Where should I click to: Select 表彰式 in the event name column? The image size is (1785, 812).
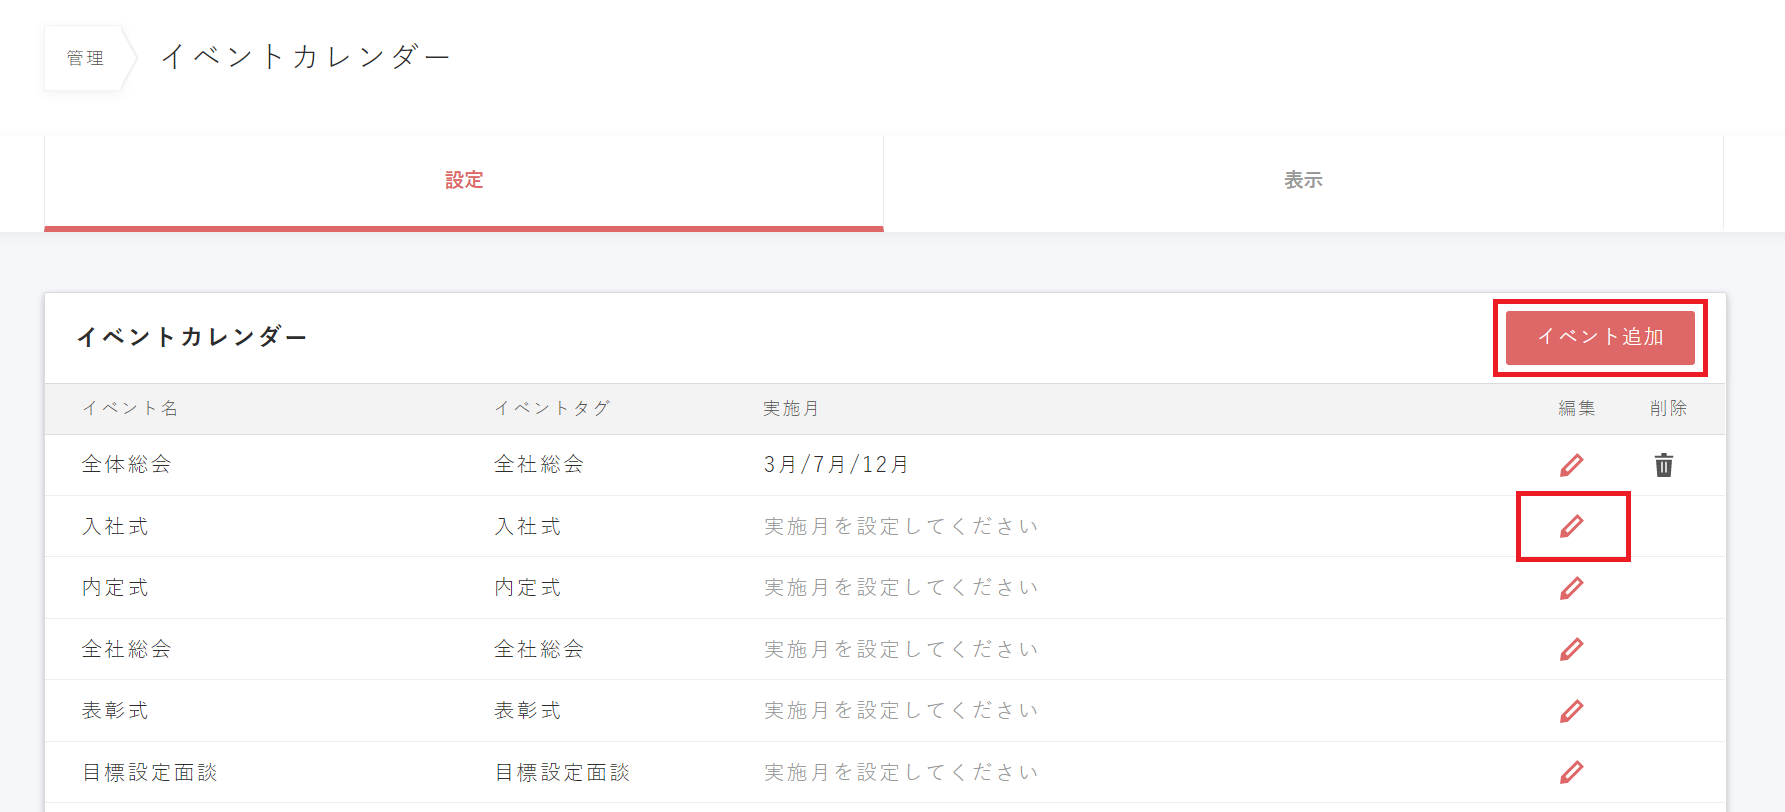[x=115, y=710]
